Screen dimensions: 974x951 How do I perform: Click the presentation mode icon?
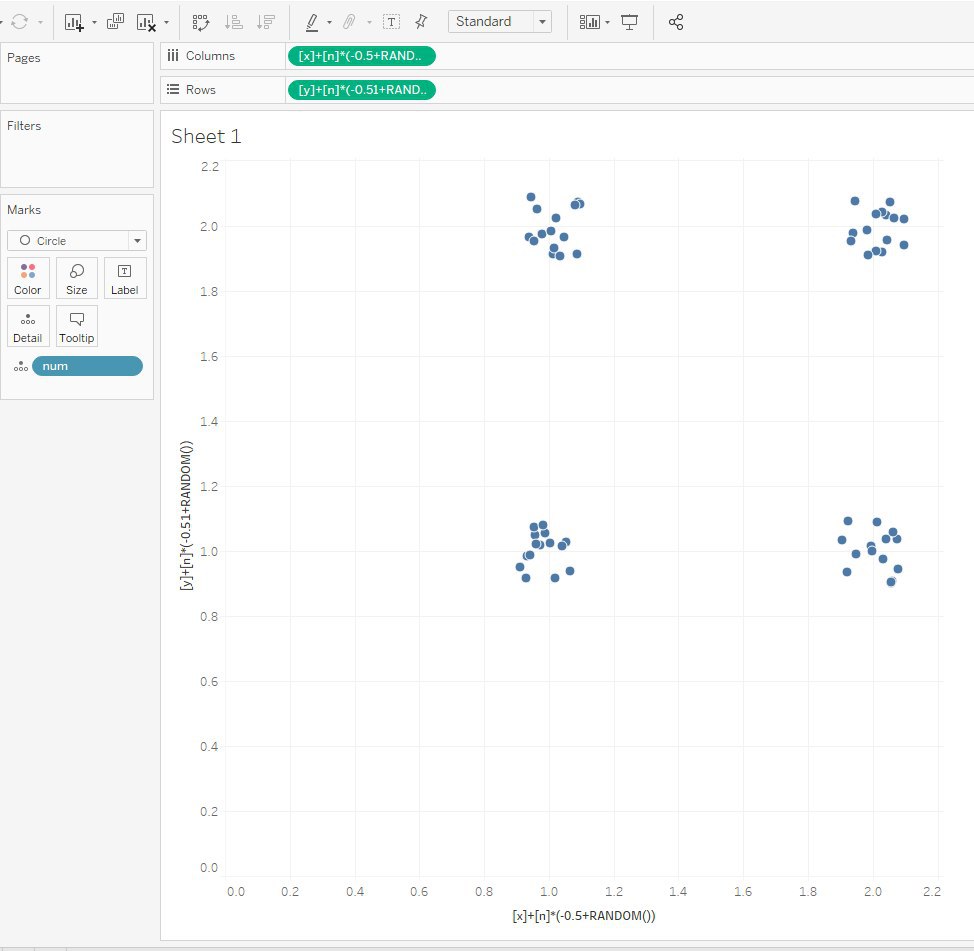click(x=629, y=22)
